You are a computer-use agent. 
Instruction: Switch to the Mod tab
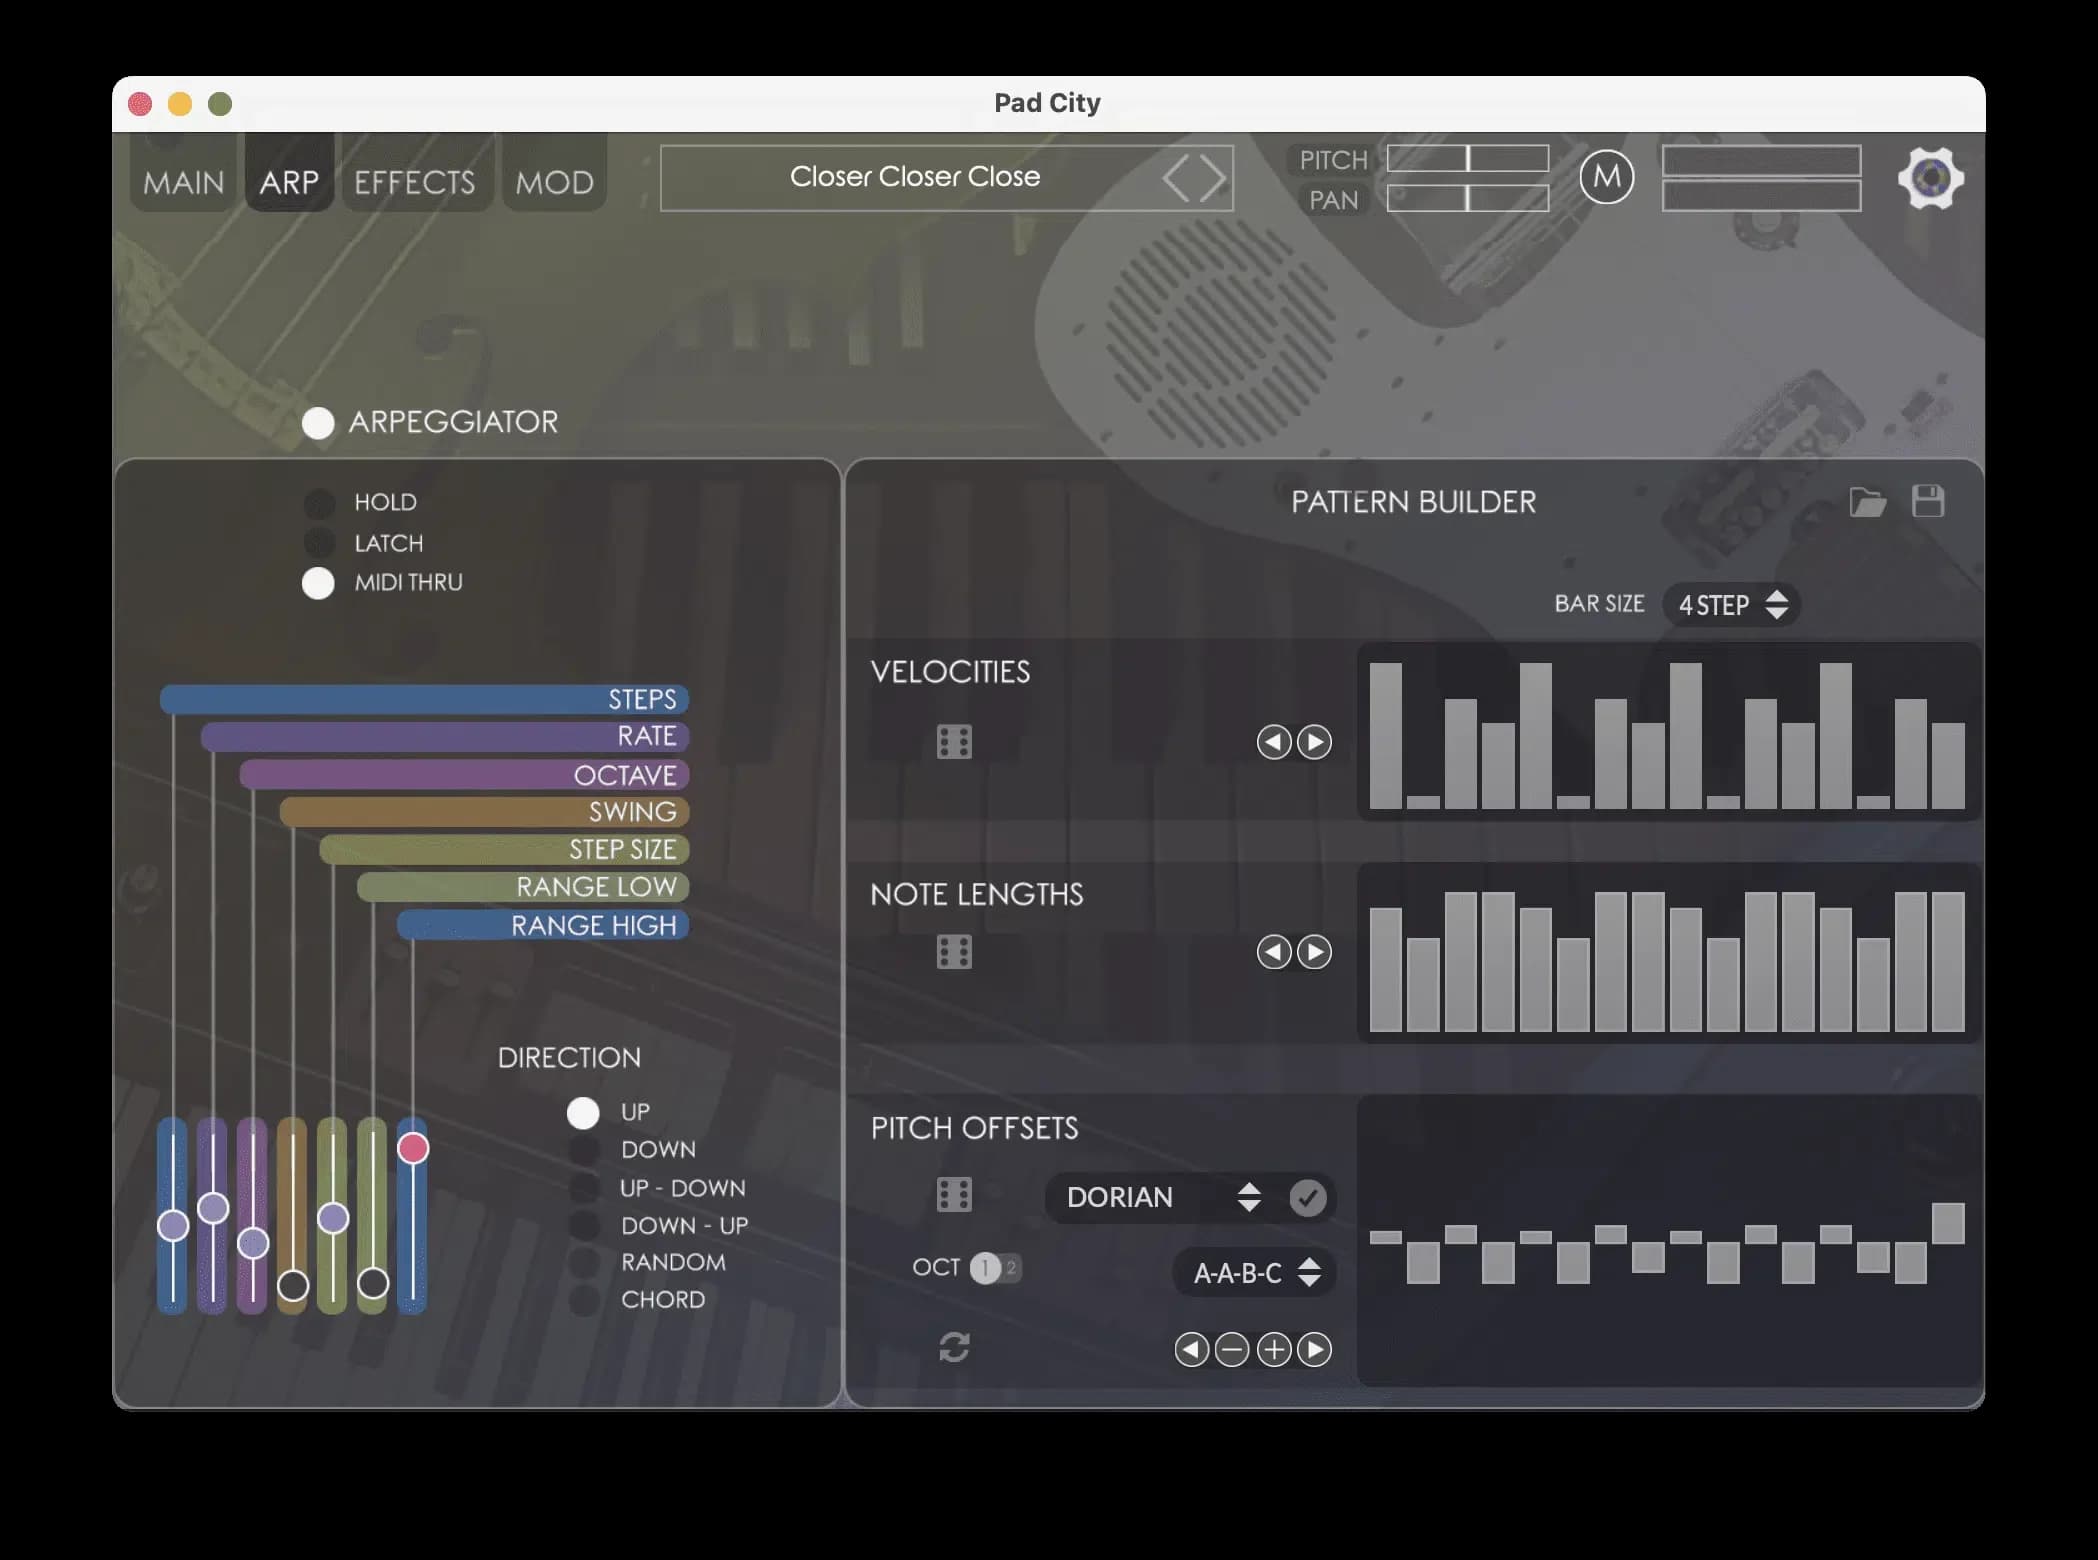554,182
